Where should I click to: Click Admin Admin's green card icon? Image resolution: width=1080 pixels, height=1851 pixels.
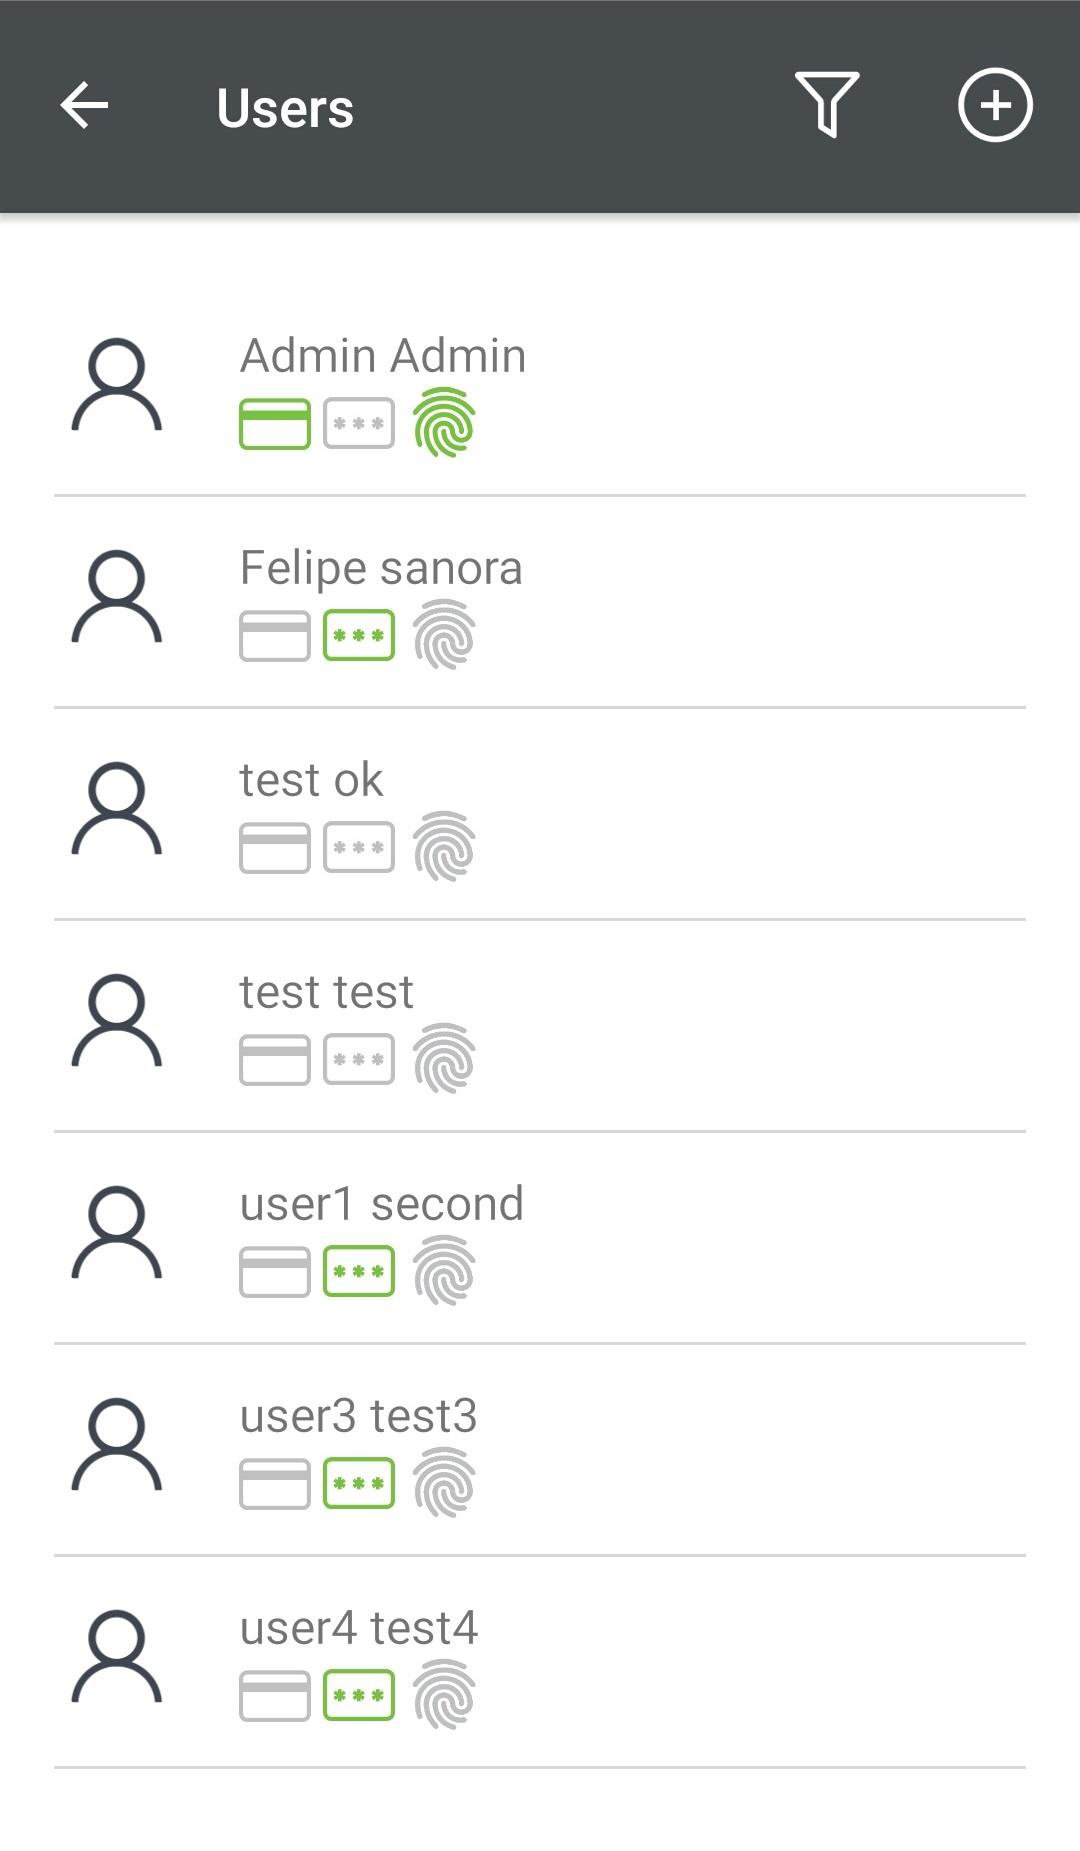(x=275, y=424)
